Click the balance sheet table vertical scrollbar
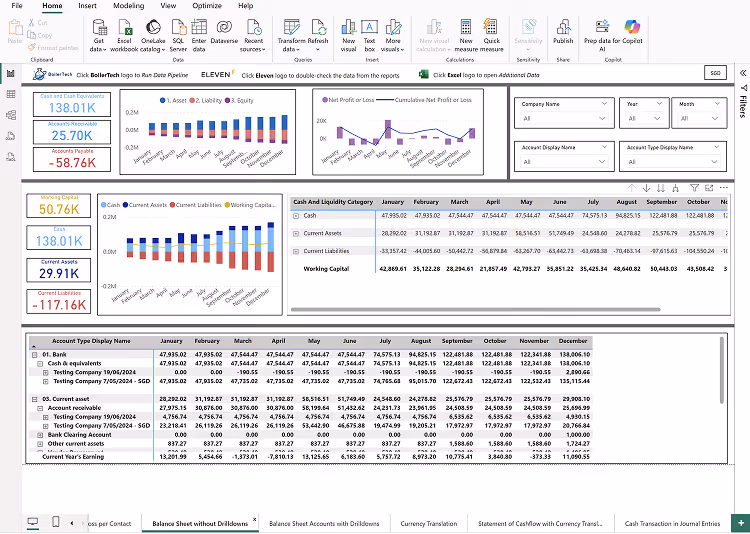750x534 pixels. pyautogui.click(x=722, y=370)
